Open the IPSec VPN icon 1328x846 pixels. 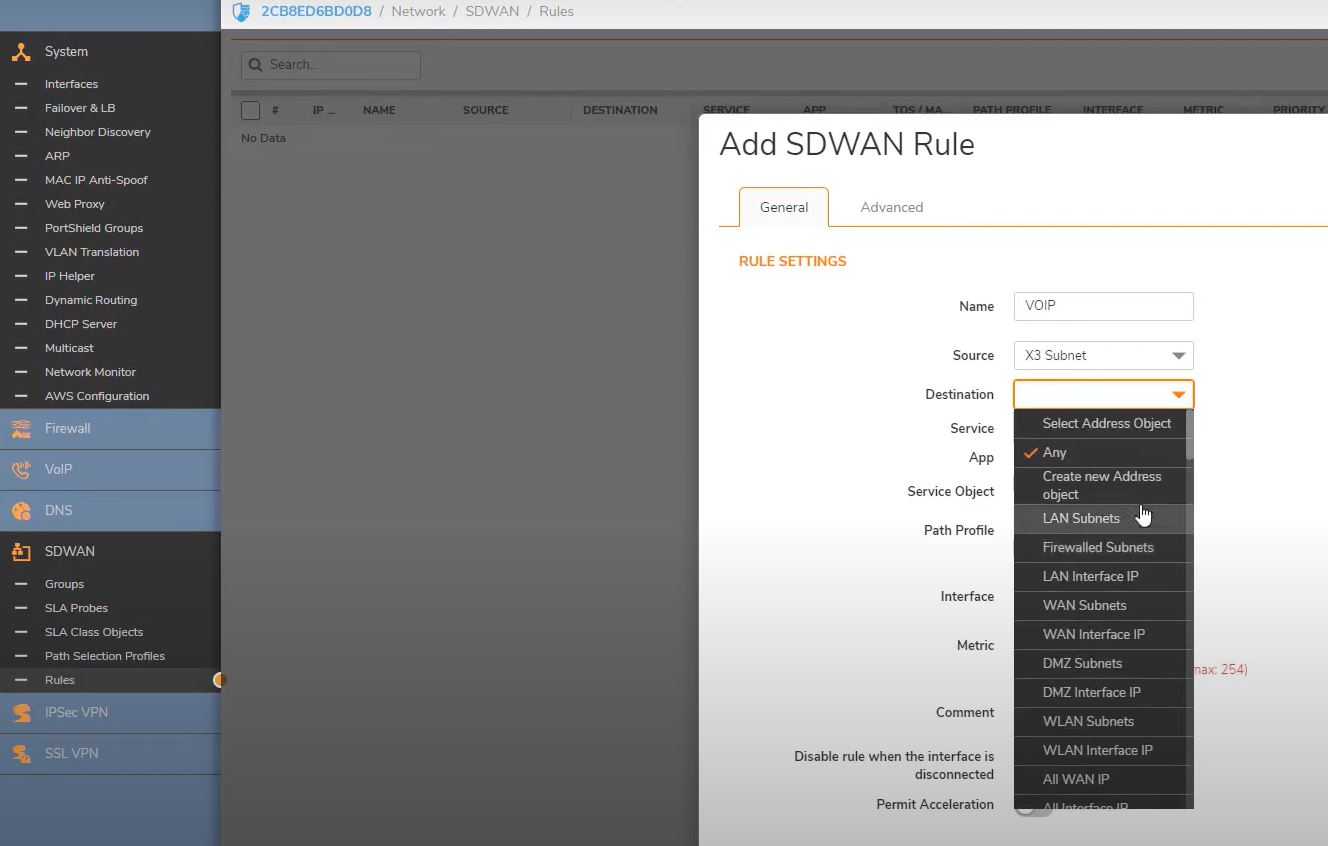pyautogui.click(x=21, y=713)
